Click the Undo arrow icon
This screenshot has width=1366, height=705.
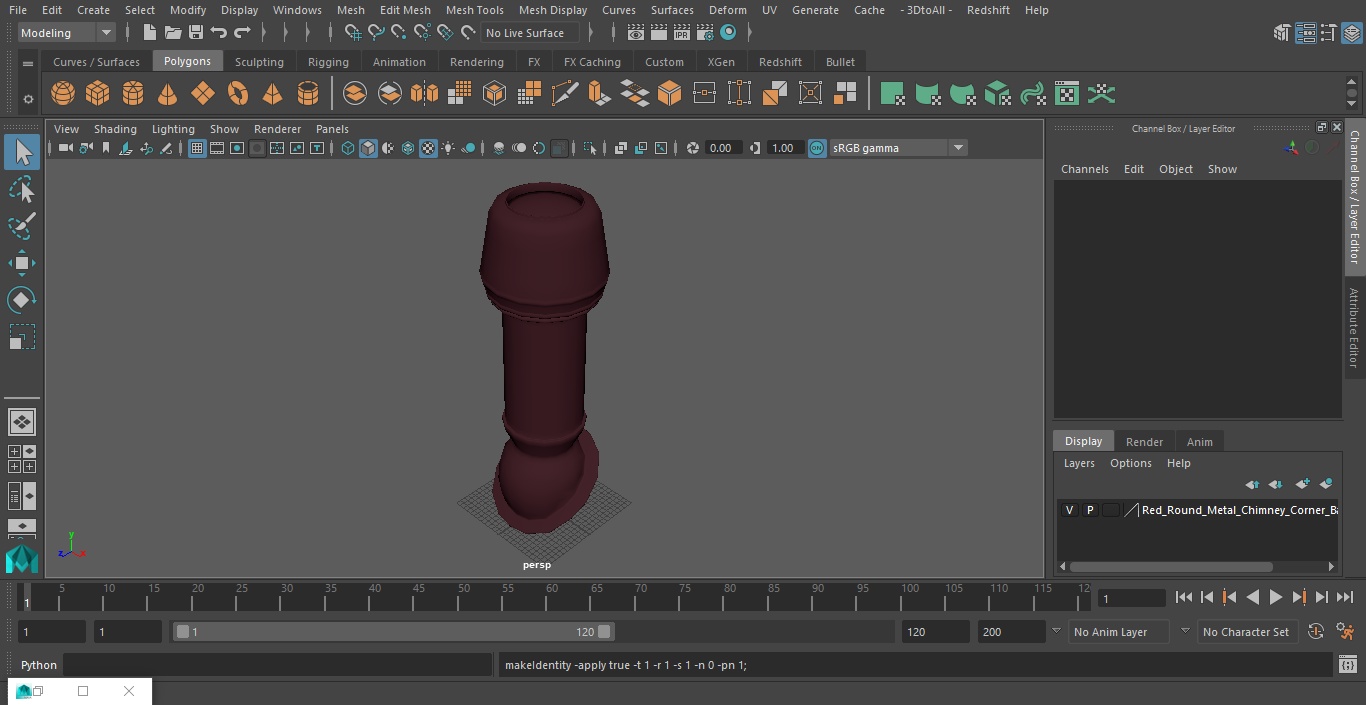click(219, 33)
